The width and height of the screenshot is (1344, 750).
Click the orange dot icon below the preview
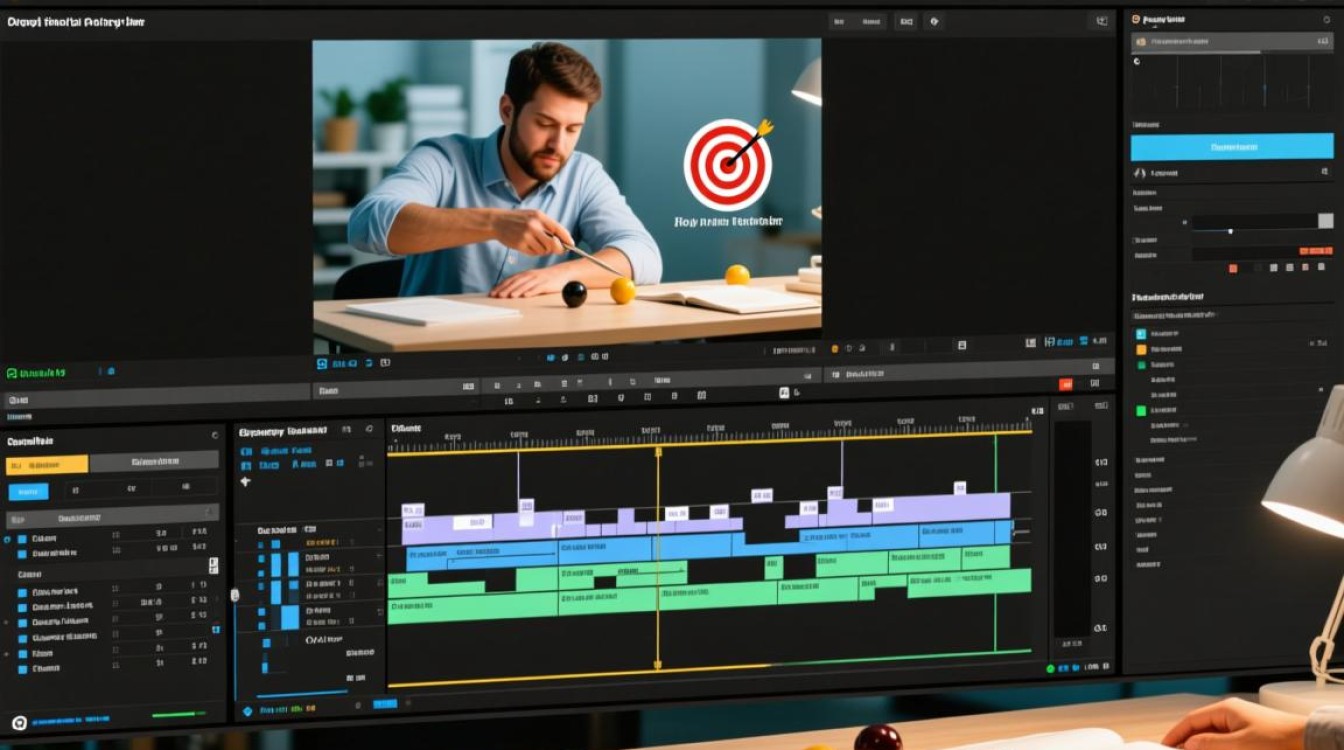(836, 348)
